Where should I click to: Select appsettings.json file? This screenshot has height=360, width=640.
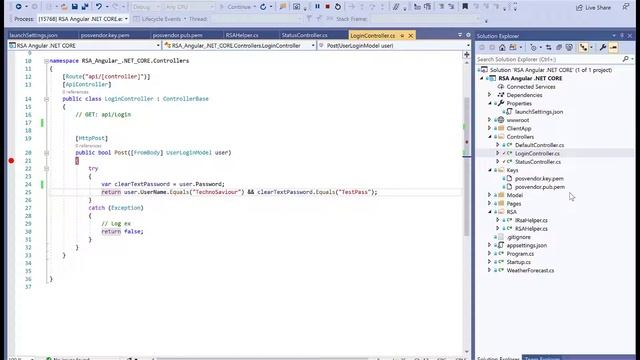(x=527, y=245)
